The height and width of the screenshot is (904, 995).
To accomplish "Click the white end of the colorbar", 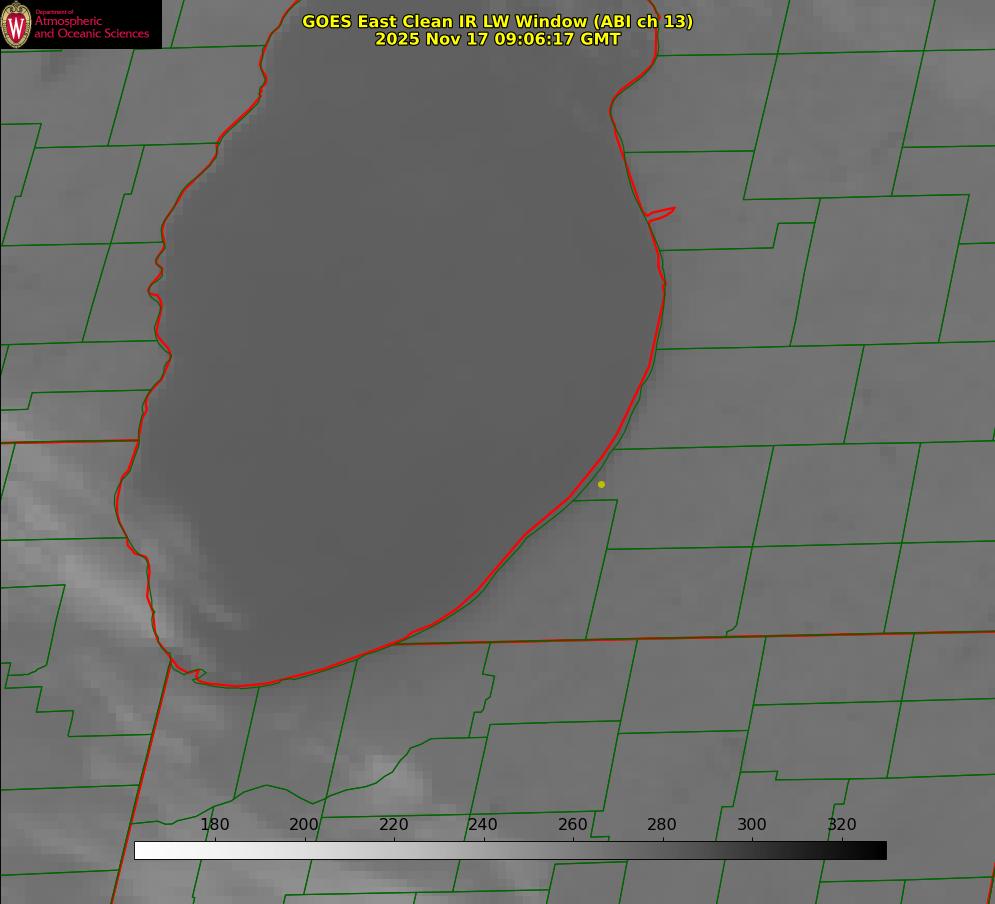I will (142, 850).
